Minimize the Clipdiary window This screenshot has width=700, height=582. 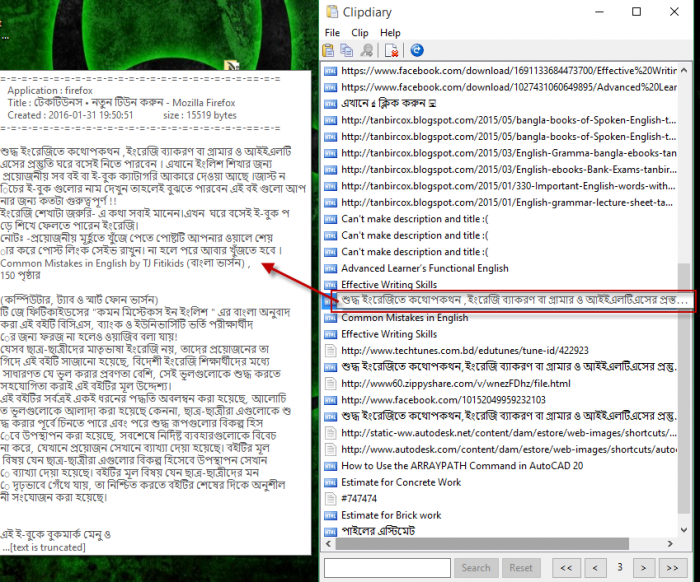point(599,12)
